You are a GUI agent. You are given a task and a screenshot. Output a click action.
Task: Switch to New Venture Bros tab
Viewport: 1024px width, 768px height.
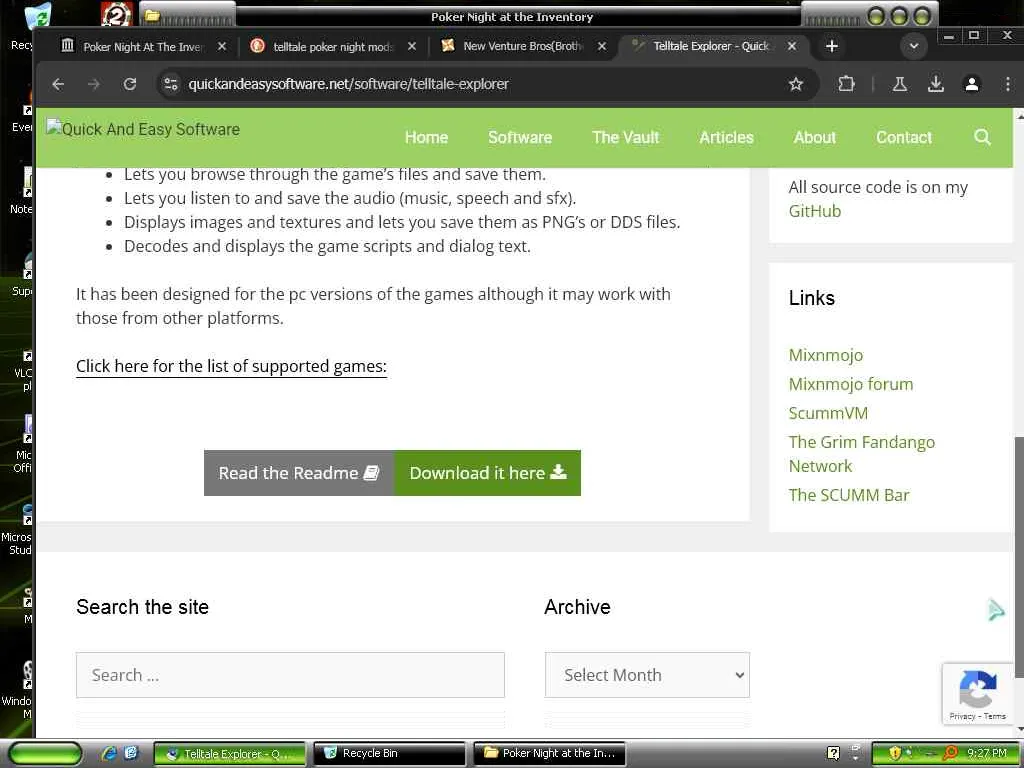pyautogui.click(x=522, y=46)
